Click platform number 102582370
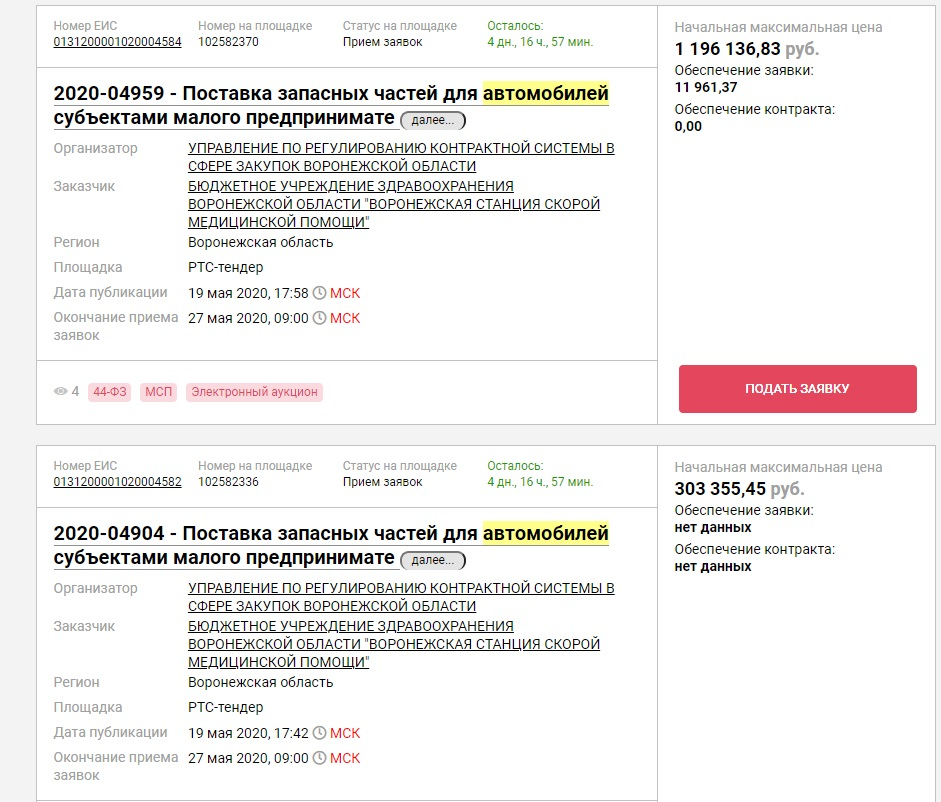Viewport: 941px width, 802px height. pyautogui.click(x=229, y=42)
